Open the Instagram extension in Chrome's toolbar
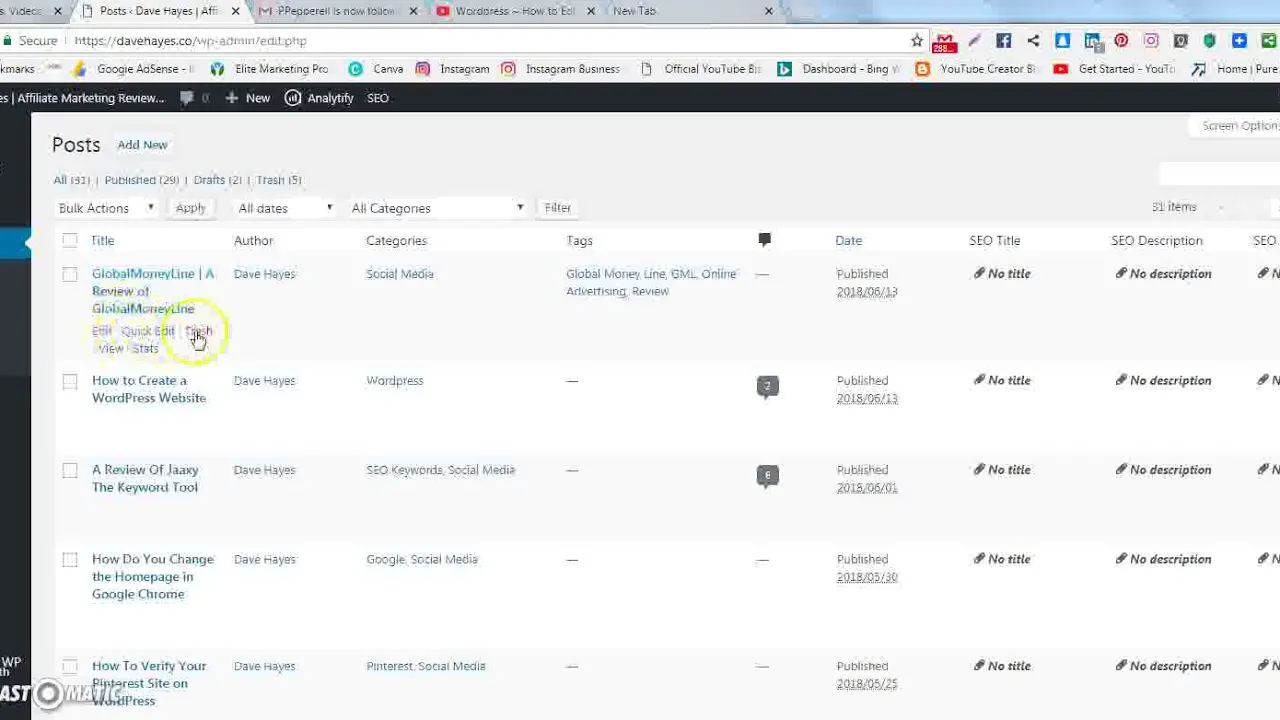Image resolution: width=1280 pixels, height=720 pixels. (x=1151, y=41)
